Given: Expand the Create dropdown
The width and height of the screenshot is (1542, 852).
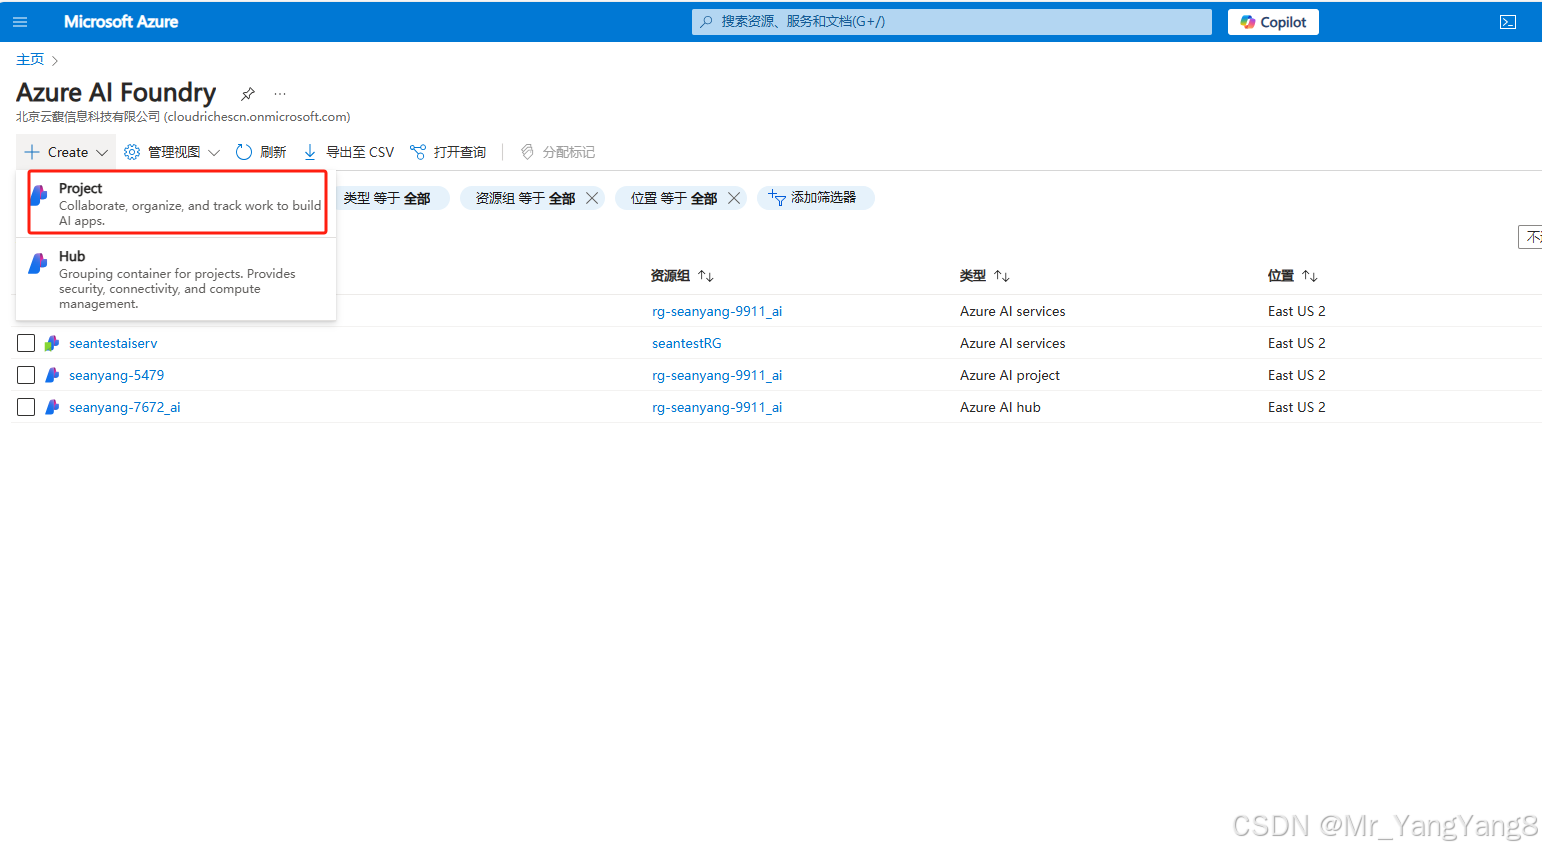Looking at the screenshot, I should pyautogui.click(x=66, y=152).
